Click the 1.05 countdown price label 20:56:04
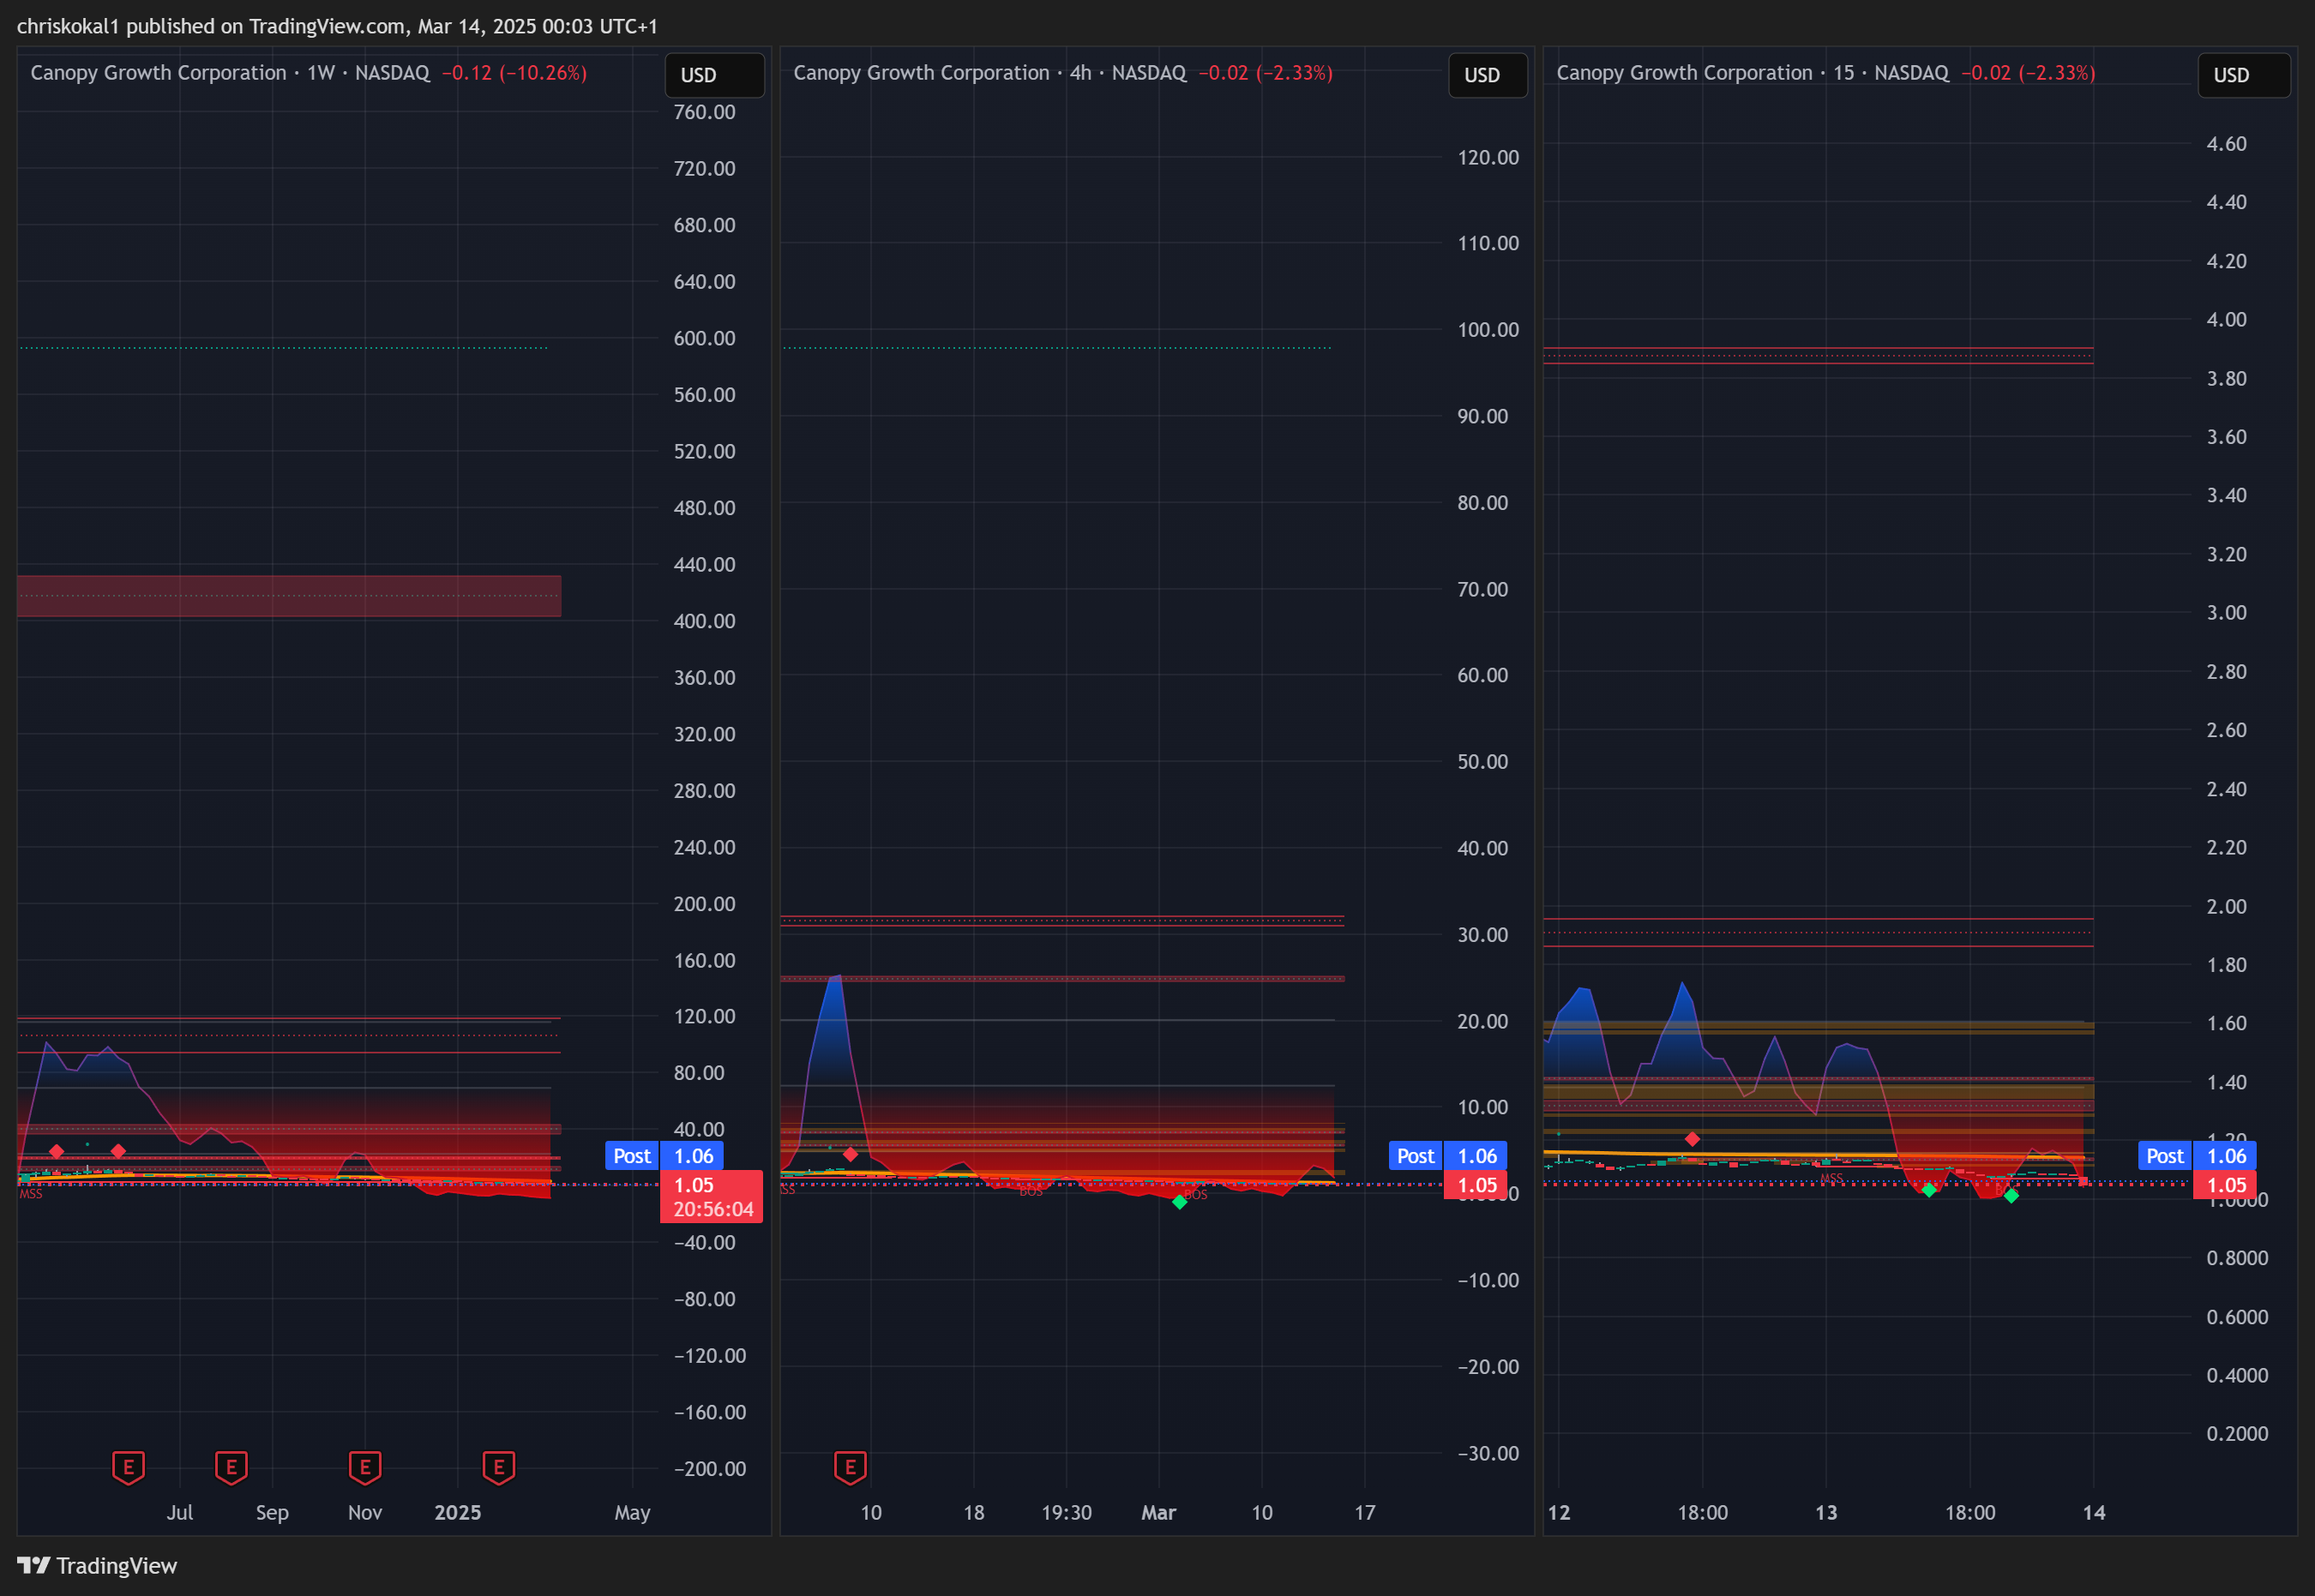This screenshot has width=2315, height=1596. 712,1197
